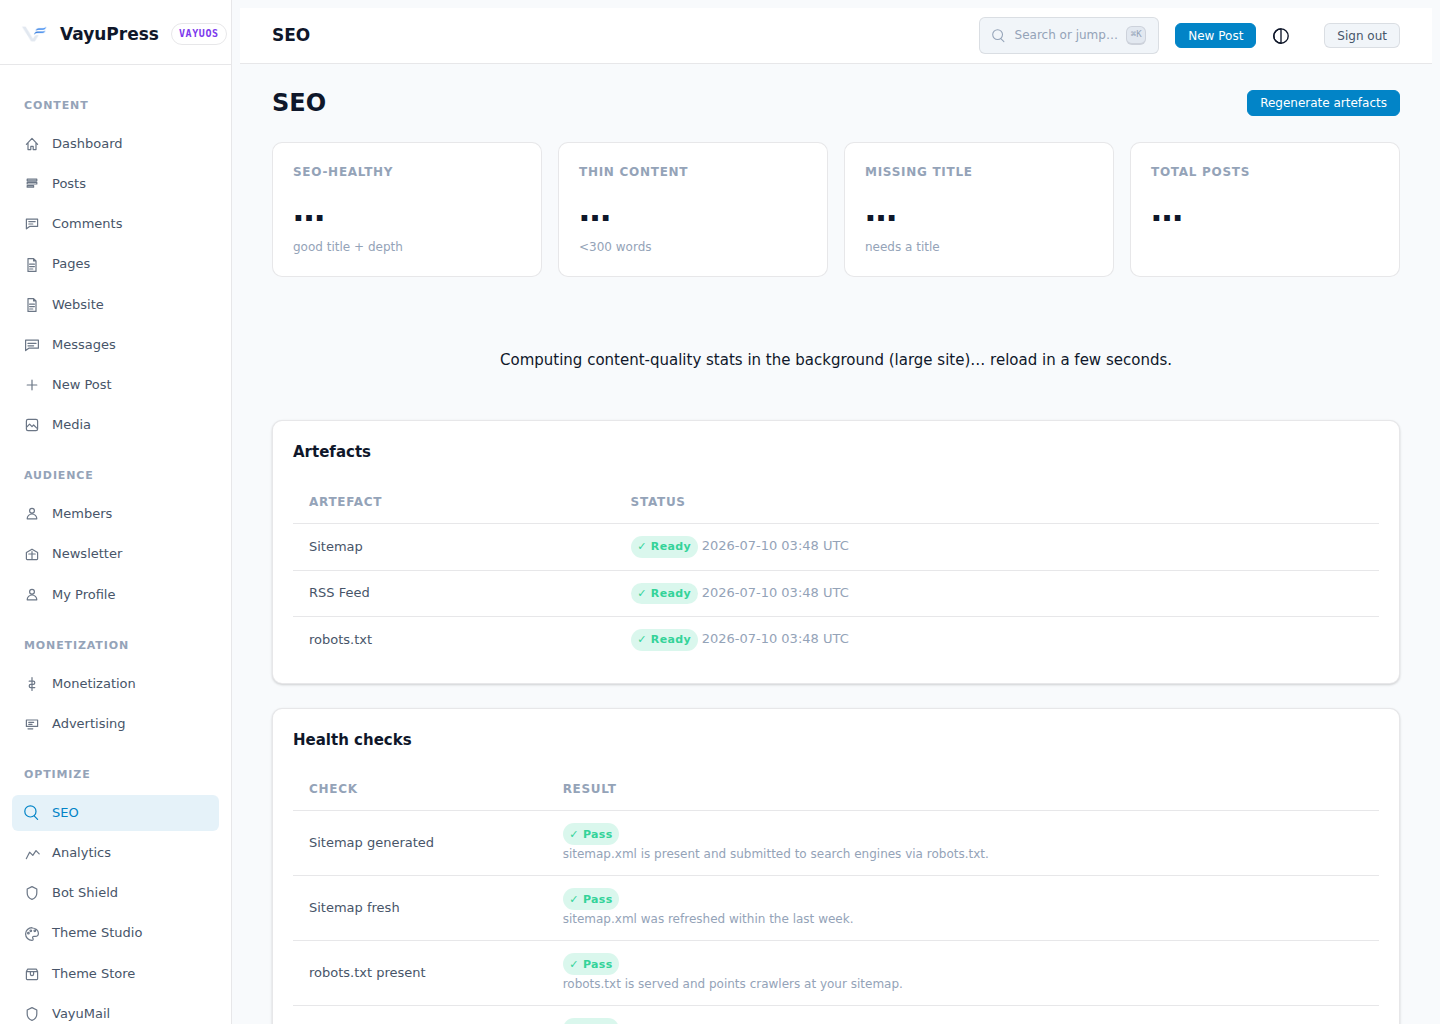Click the Regenerate artefacts button
Image resolution: width=1440 pixels, height=1024 pixels.
[x=1323, y=103]
